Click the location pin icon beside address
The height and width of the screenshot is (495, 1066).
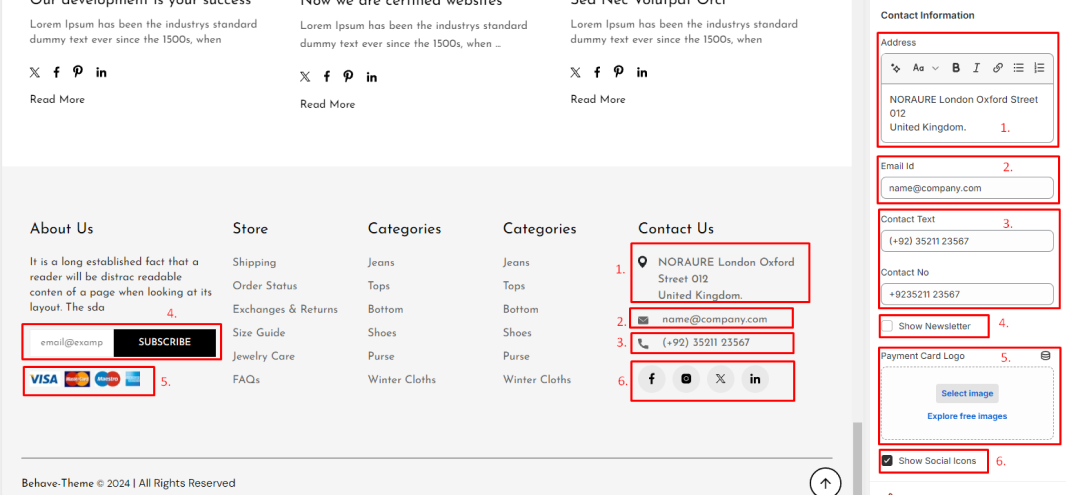pyautogui.click(x=642, y=262)
